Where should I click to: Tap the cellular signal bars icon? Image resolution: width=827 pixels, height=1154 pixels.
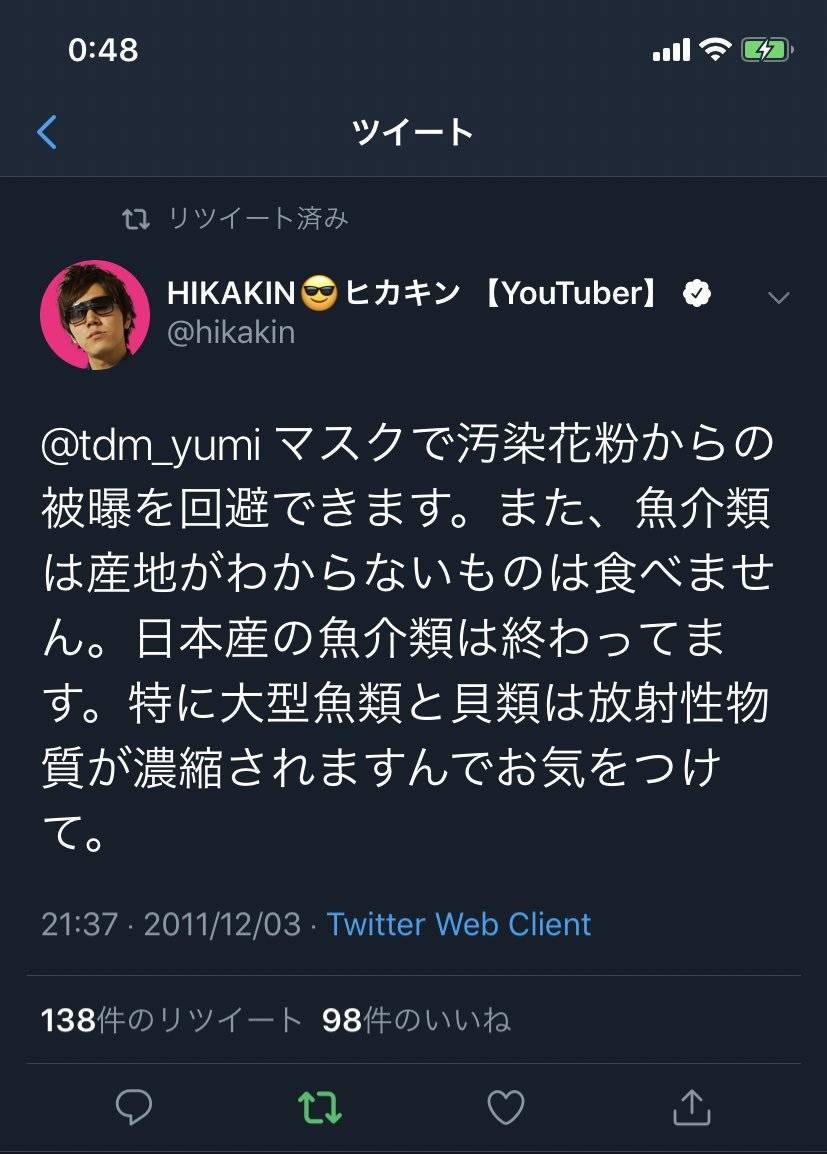[x=671, y=50]
